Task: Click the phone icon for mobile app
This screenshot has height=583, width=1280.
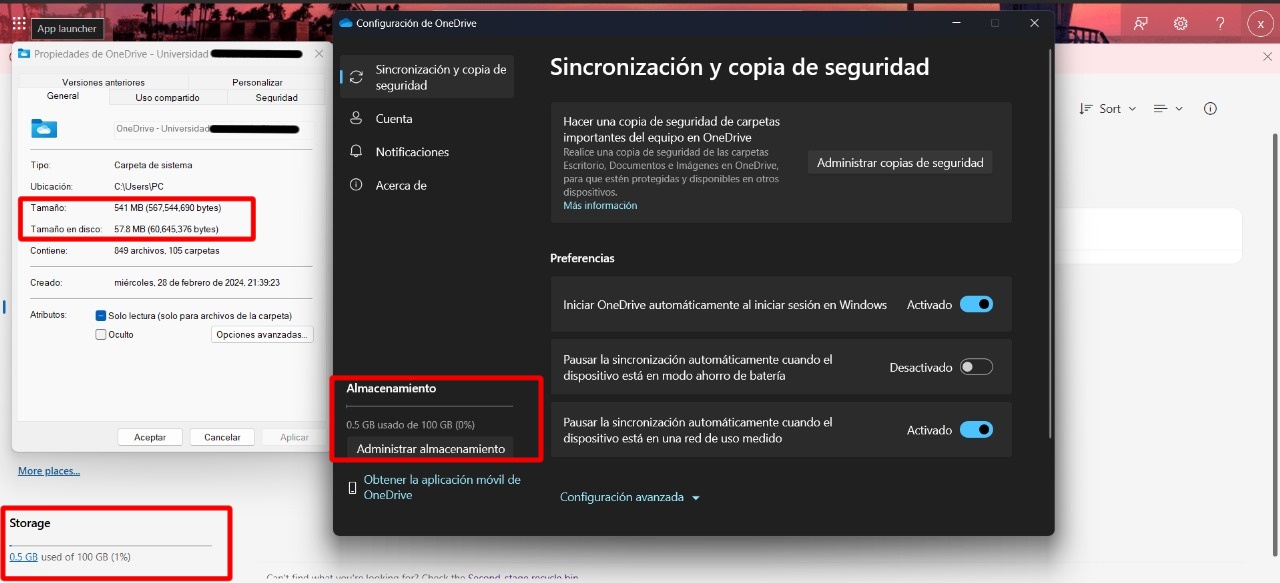Action: (x=352, y=488)
